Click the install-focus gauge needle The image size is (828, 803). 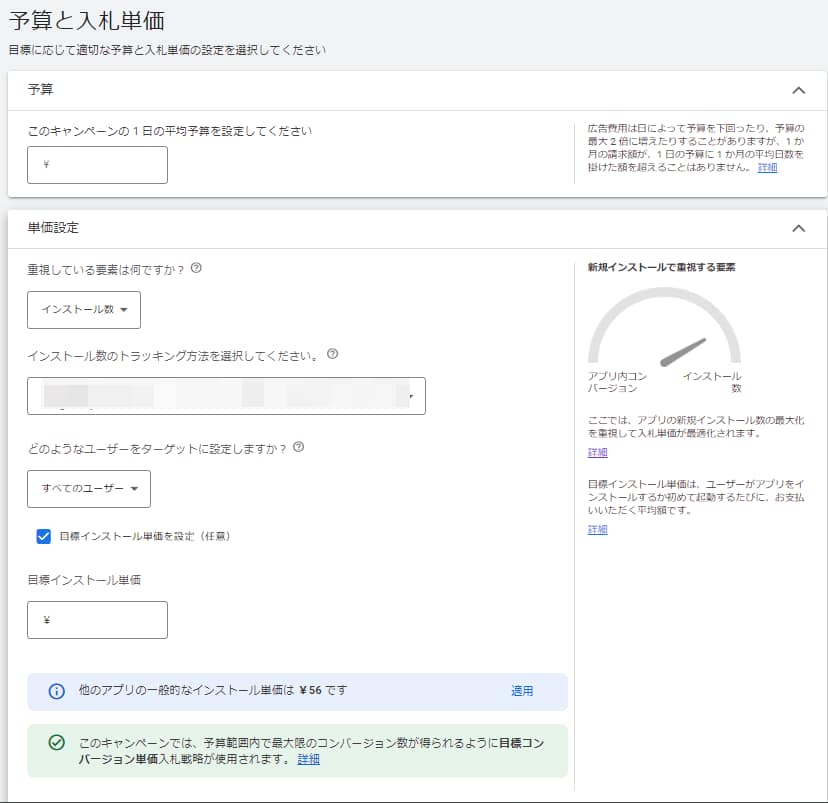684,351
